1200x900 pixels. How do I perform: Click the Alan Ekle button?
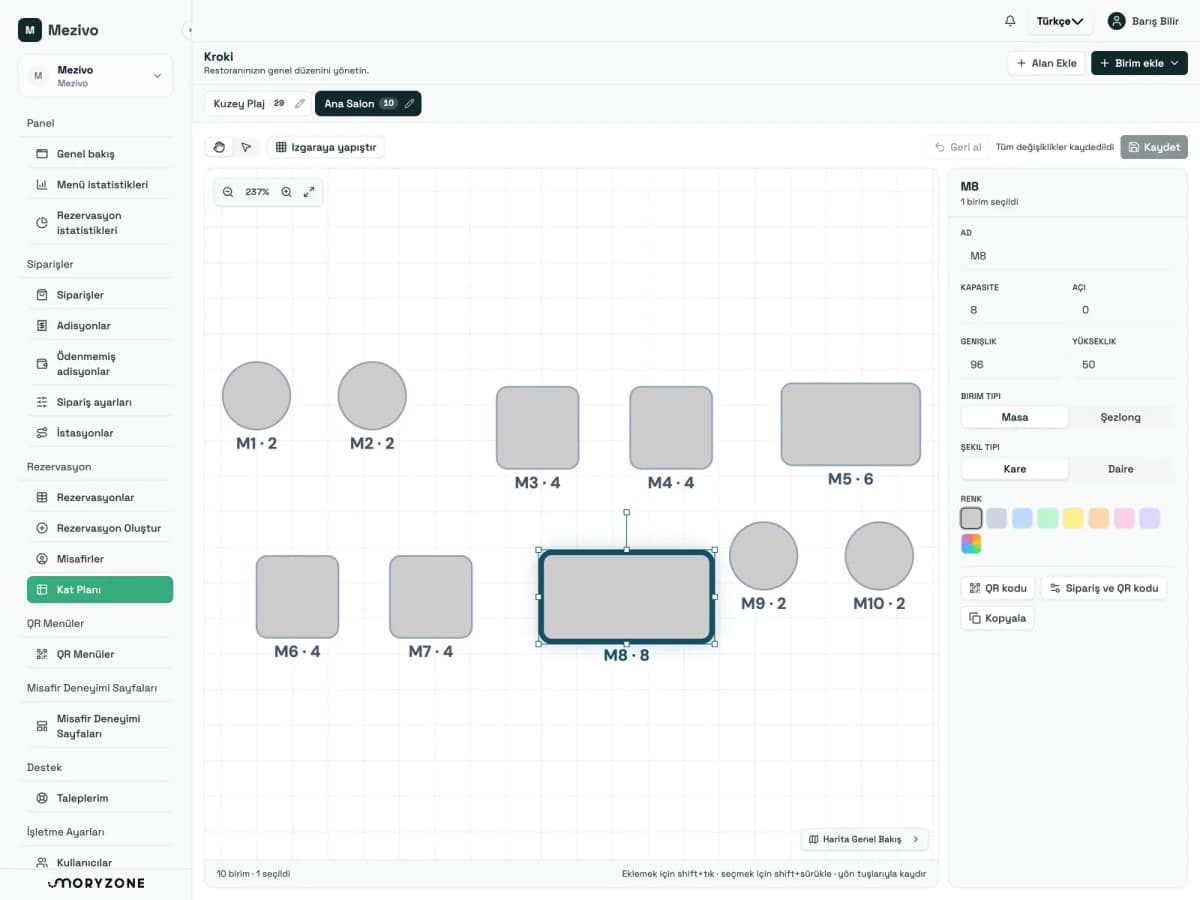(x=1046, y=63)
